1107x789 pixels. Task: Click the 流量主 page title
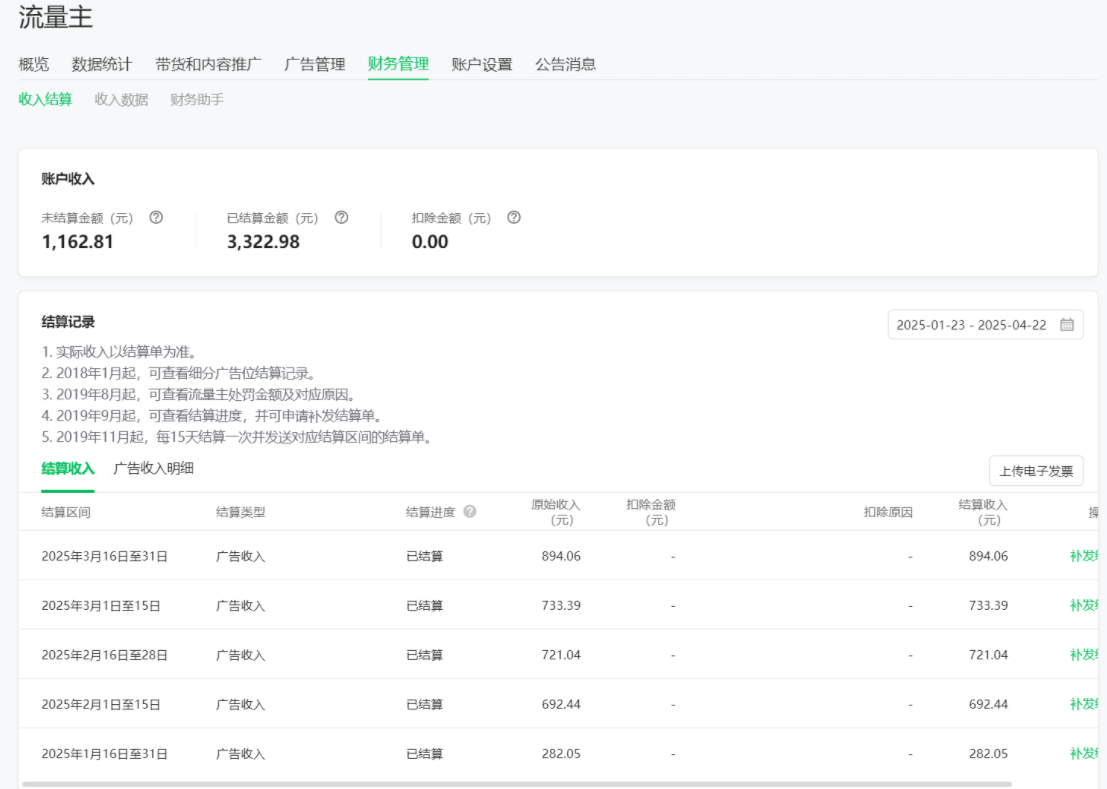click(x=56, y=18)
